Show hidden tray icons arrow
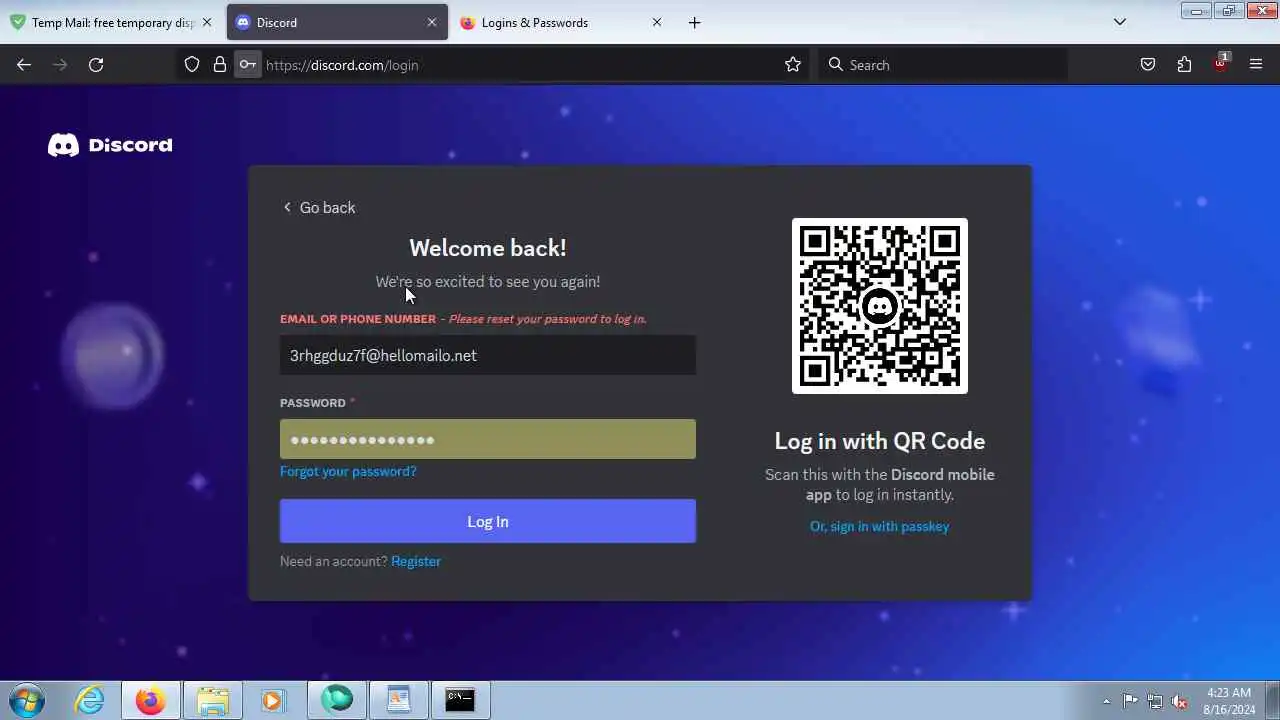 pyautogui.click(x=1106, y=701)
